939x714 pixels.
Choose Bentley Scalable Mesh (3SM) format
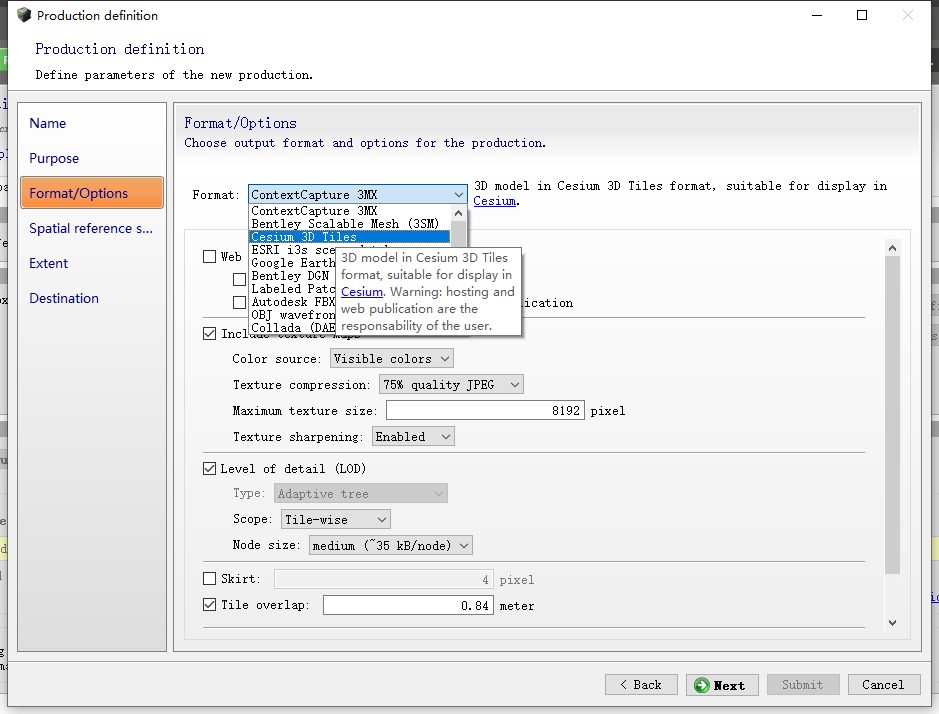pos(350,223)
